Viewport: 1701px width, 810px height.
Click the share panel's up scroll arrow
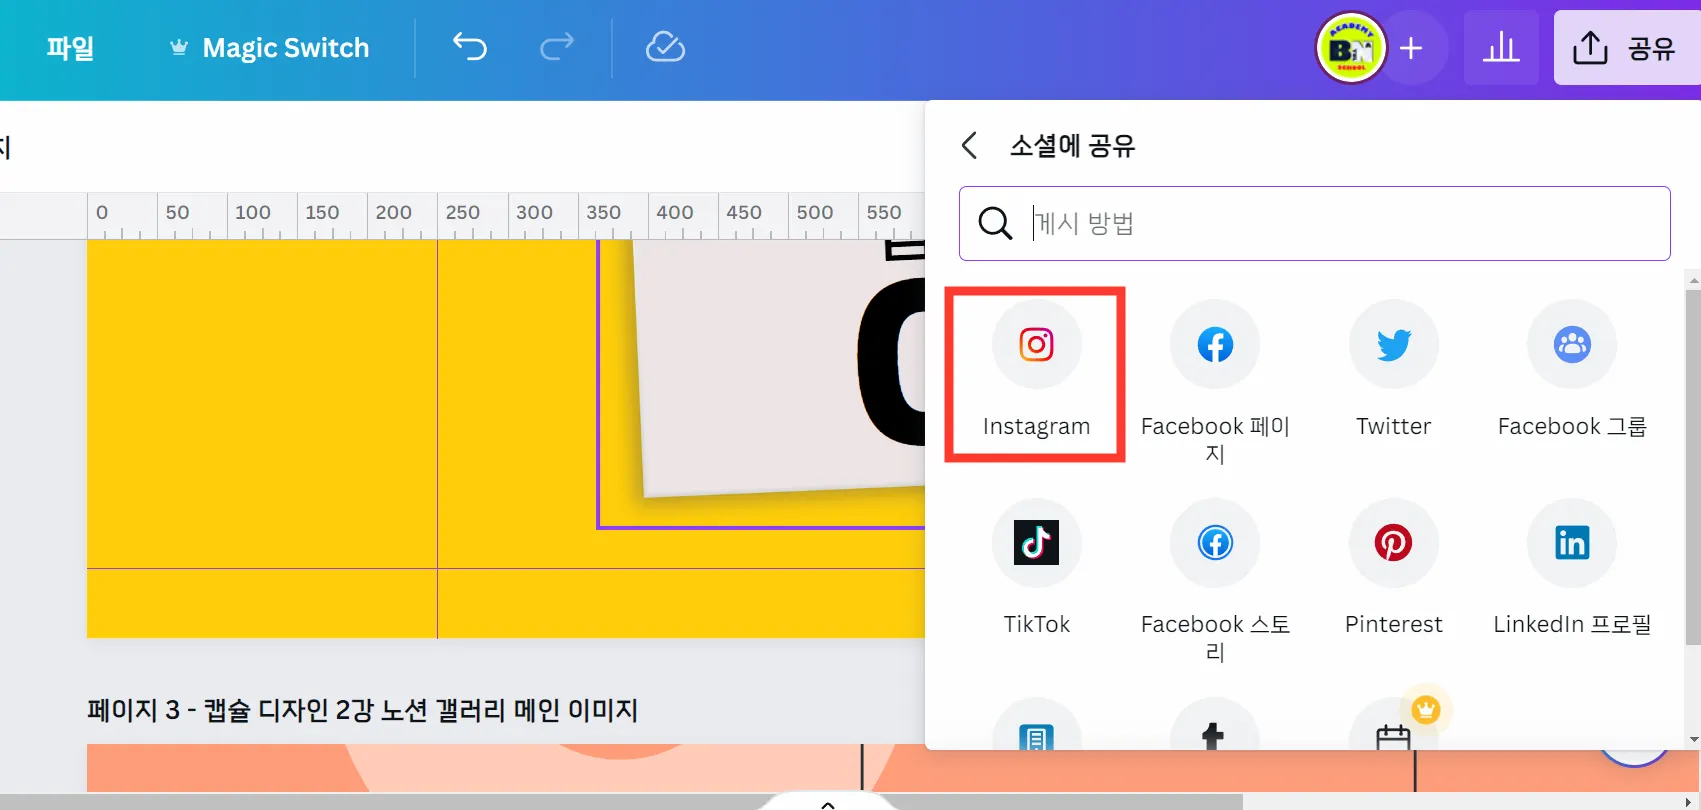point(1692,279)
